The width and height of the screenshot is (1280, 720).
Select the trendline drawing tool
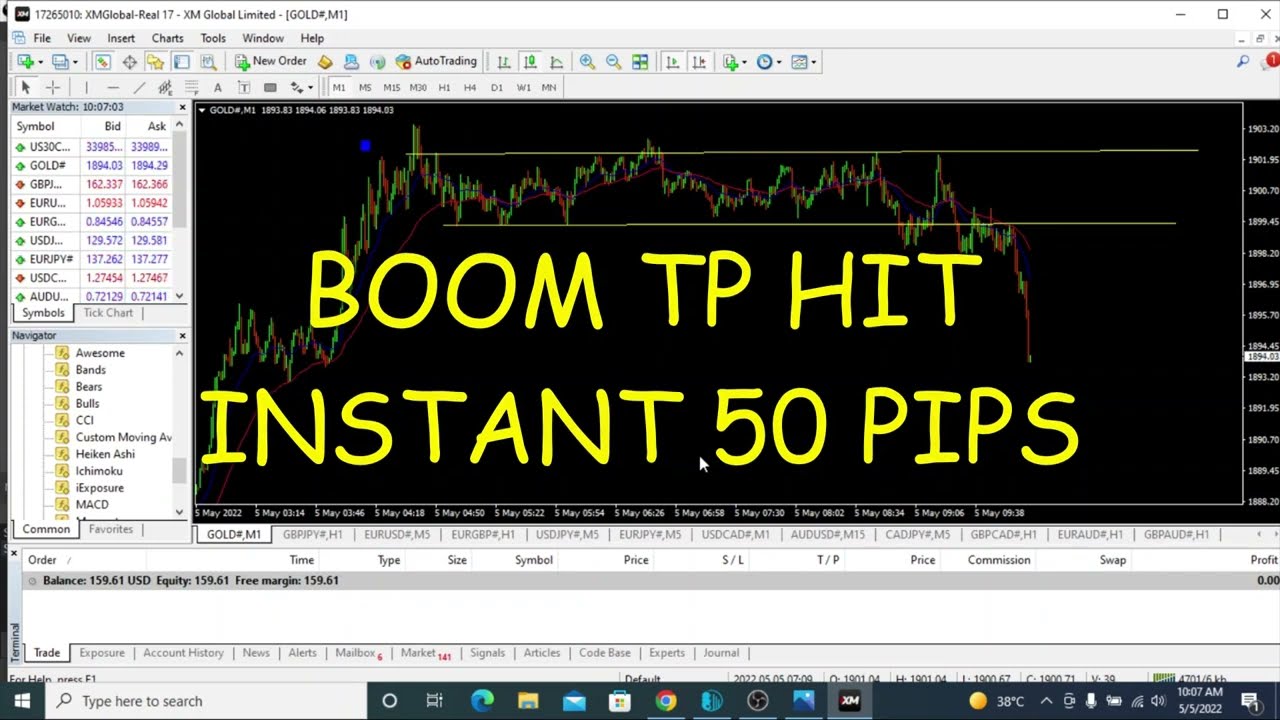(x=139, y=88)
